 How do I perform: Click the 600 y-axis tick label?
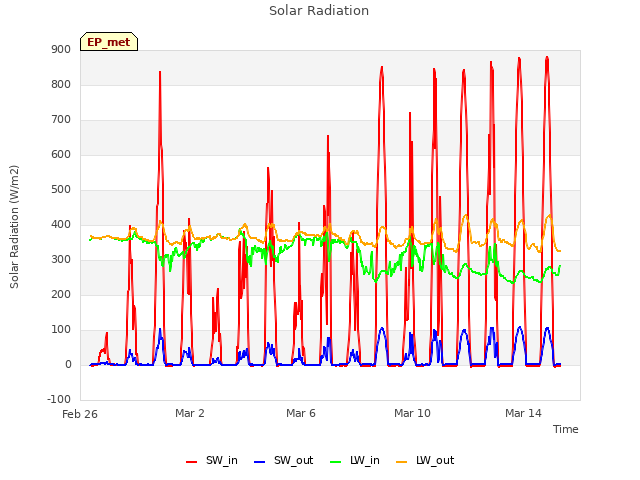[61, 155]
